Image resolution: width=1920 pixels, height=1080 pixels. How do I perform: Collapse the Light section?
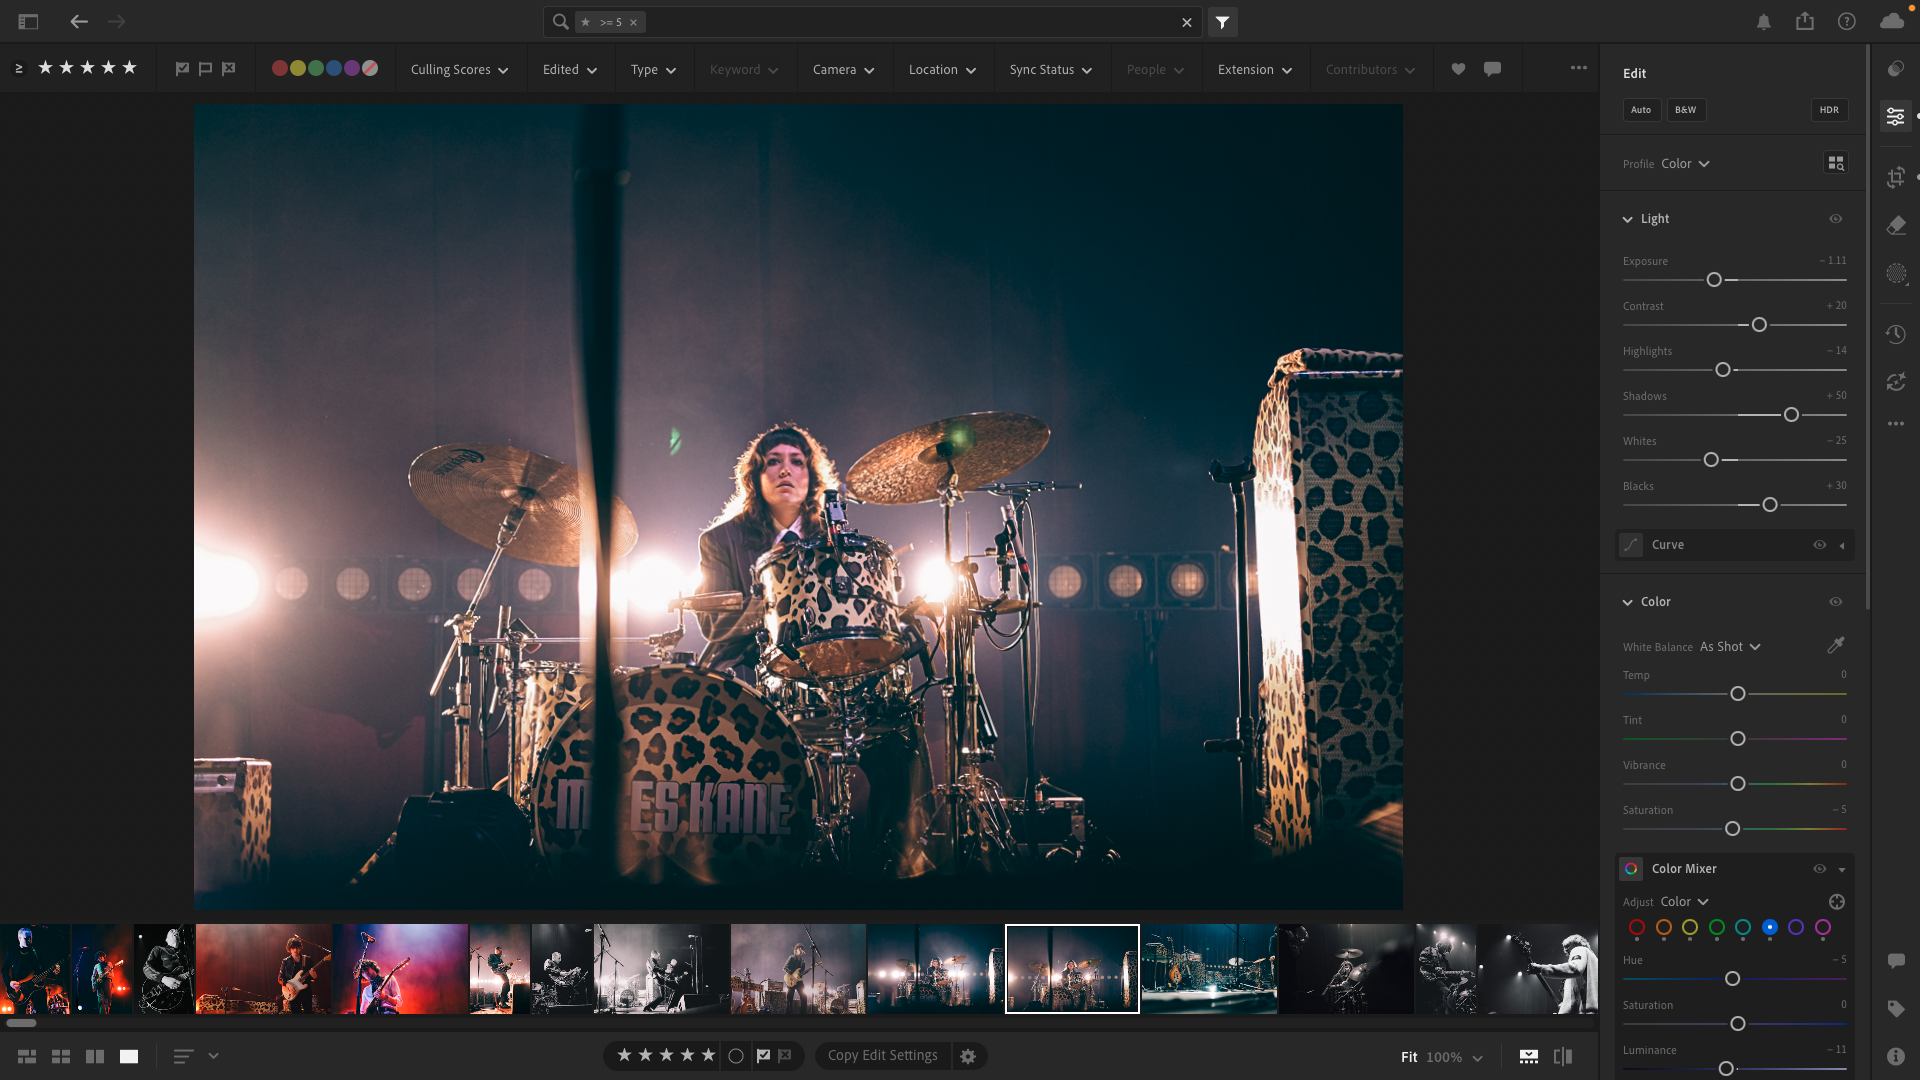(x=1627, y=219)
